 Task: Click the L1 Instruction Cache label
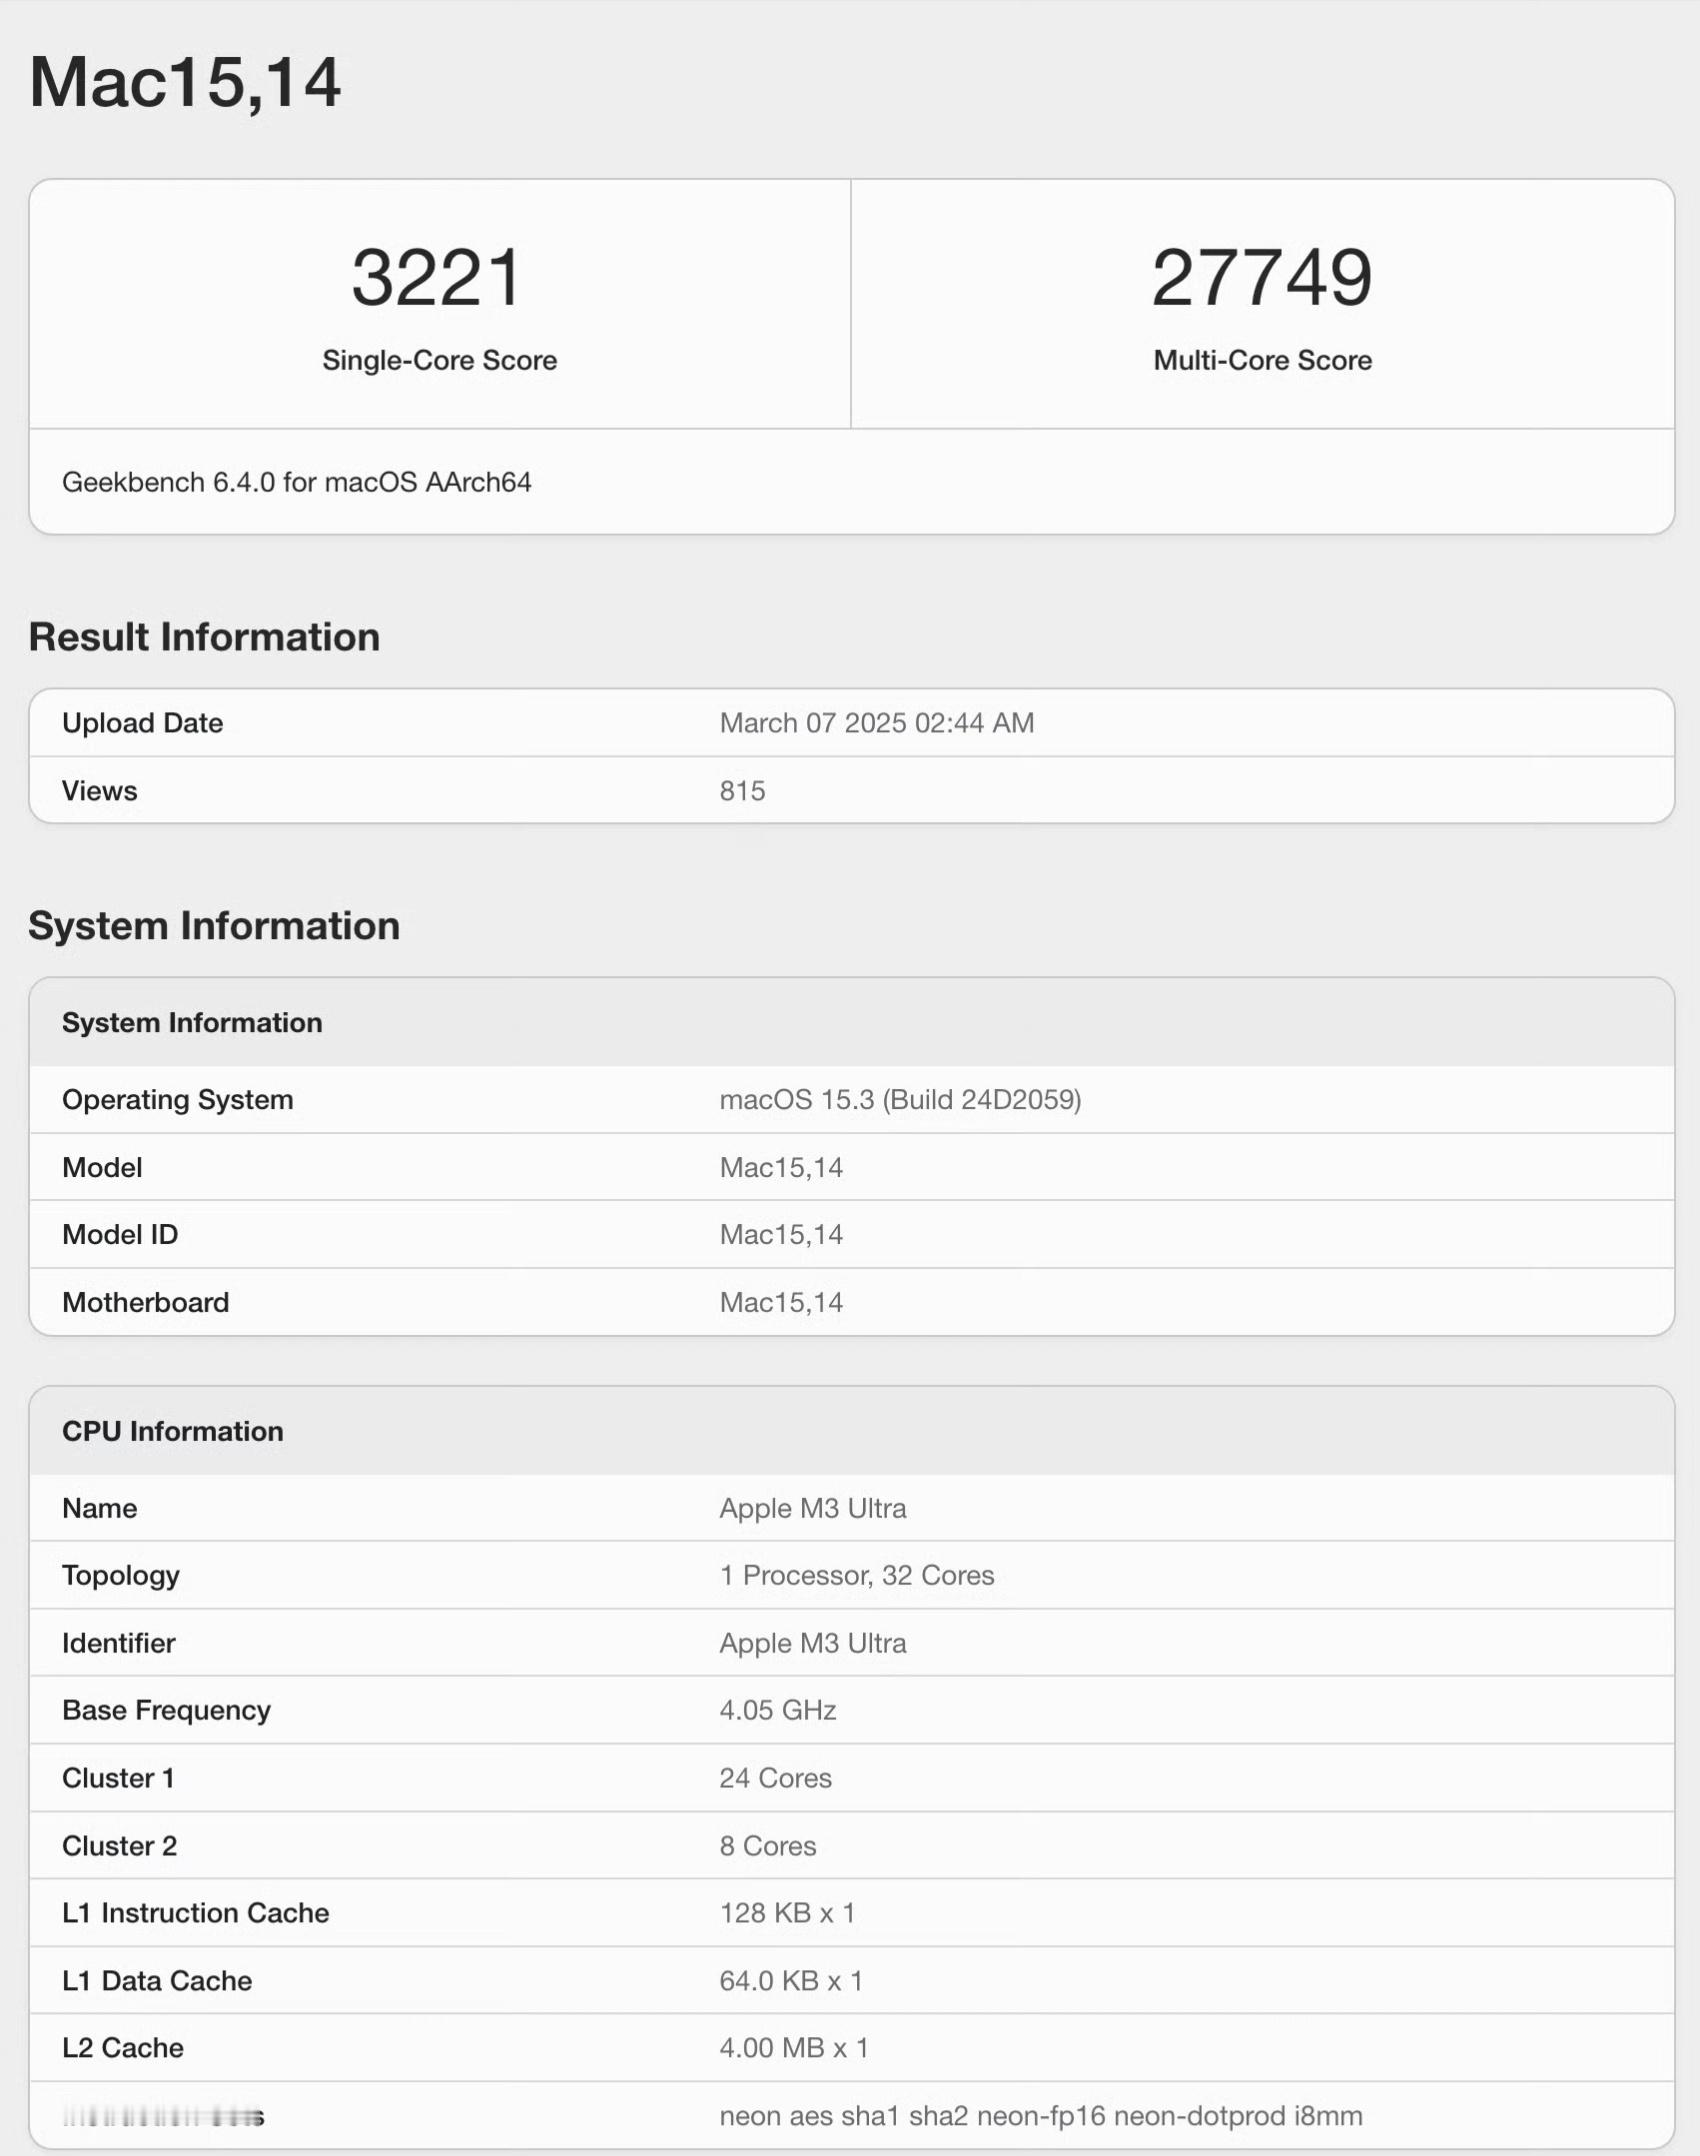tap(195, 1913)
